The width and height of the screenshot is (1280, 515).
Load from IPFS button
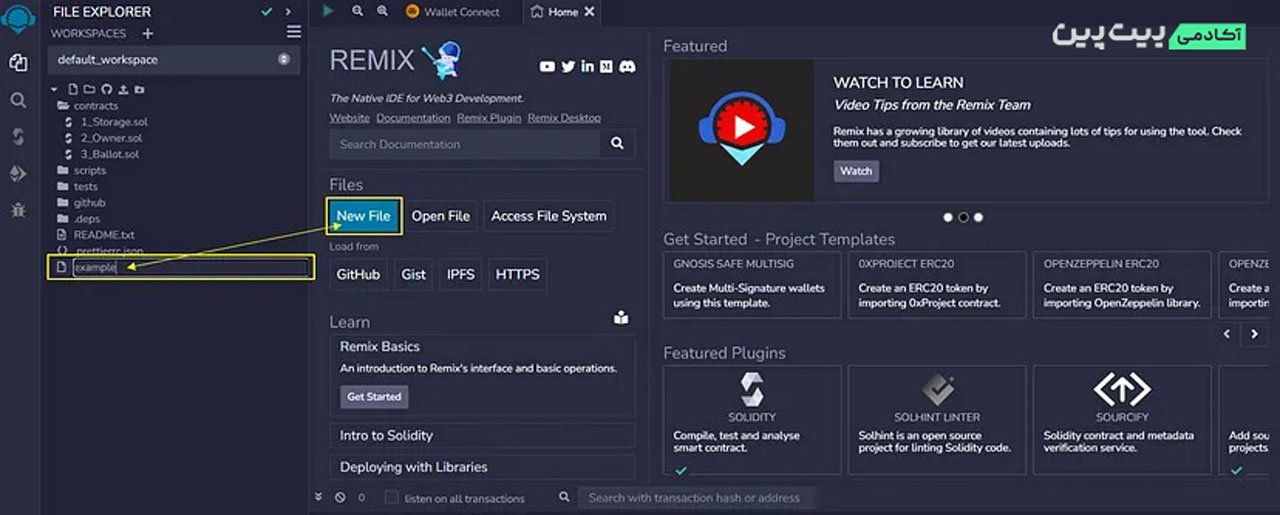pos(461,275)
